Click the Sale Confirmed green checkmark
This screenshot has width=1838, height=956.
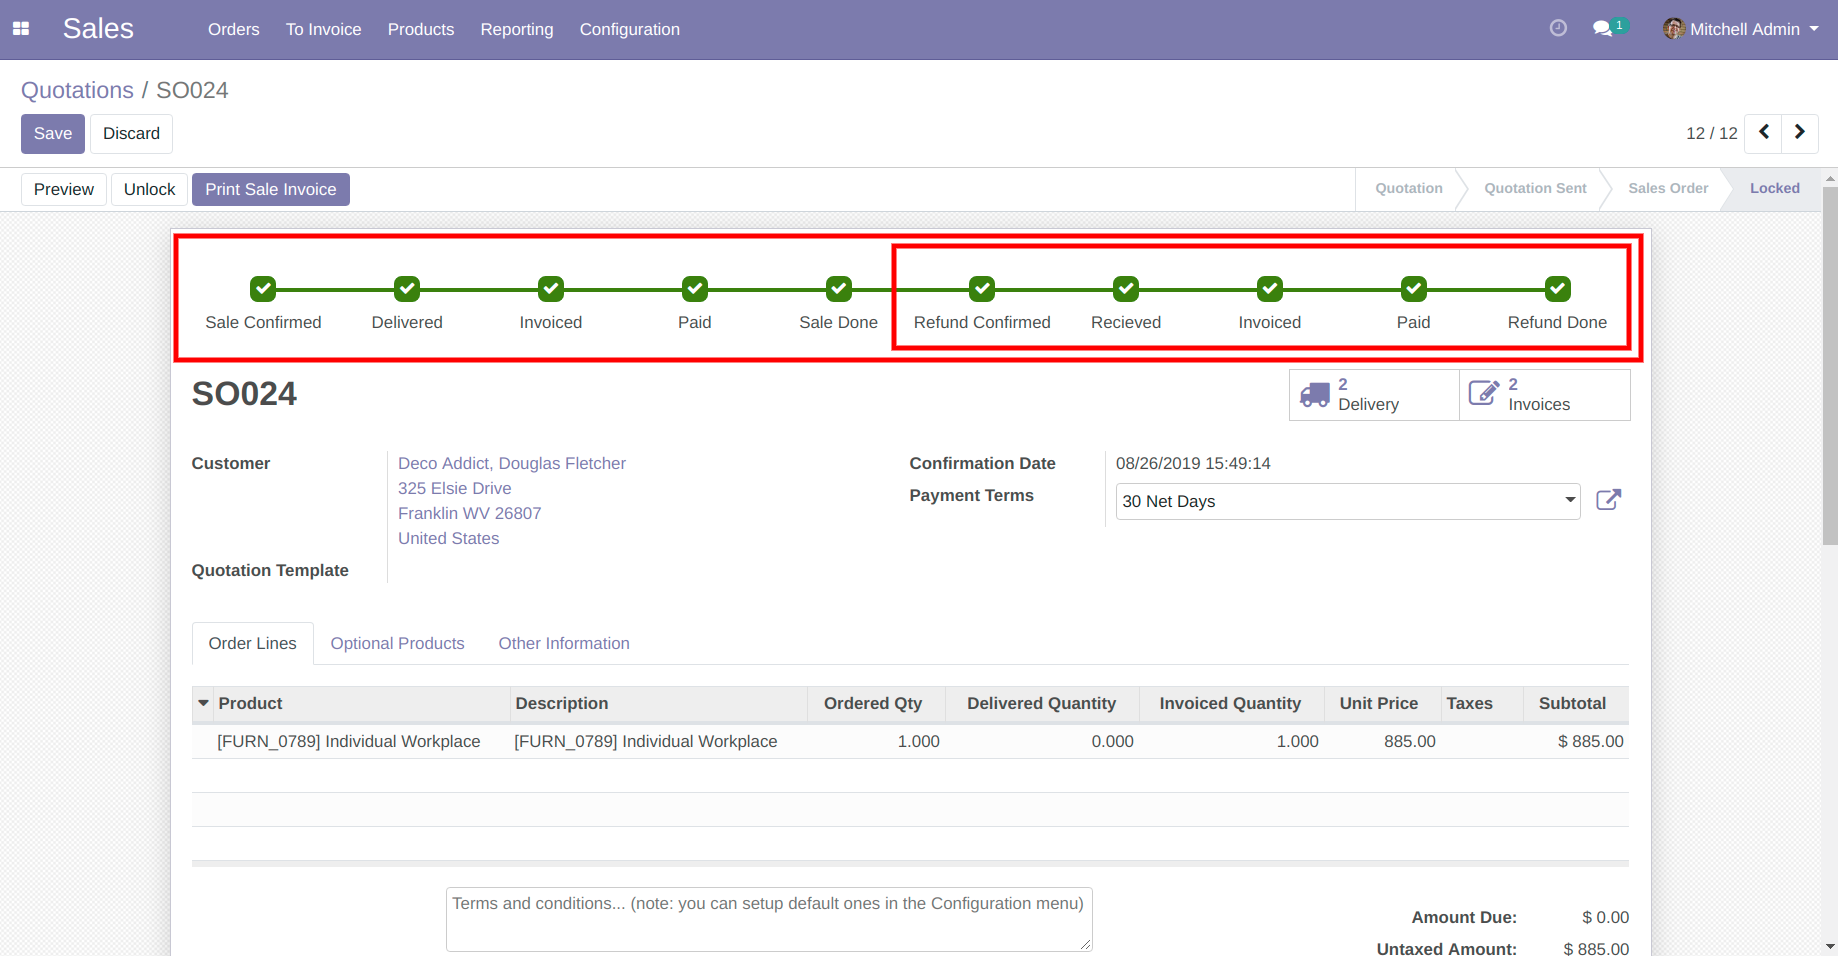click(263, 289)
